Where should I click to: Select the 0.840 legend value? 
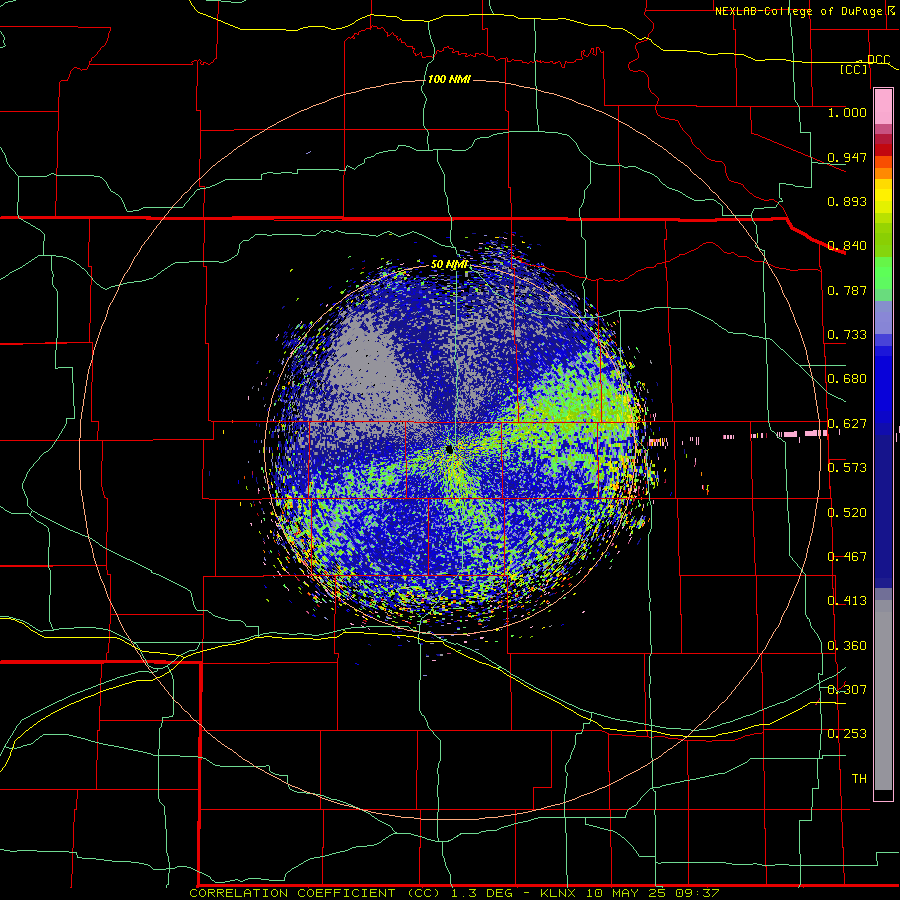click(x=847, y=246)
